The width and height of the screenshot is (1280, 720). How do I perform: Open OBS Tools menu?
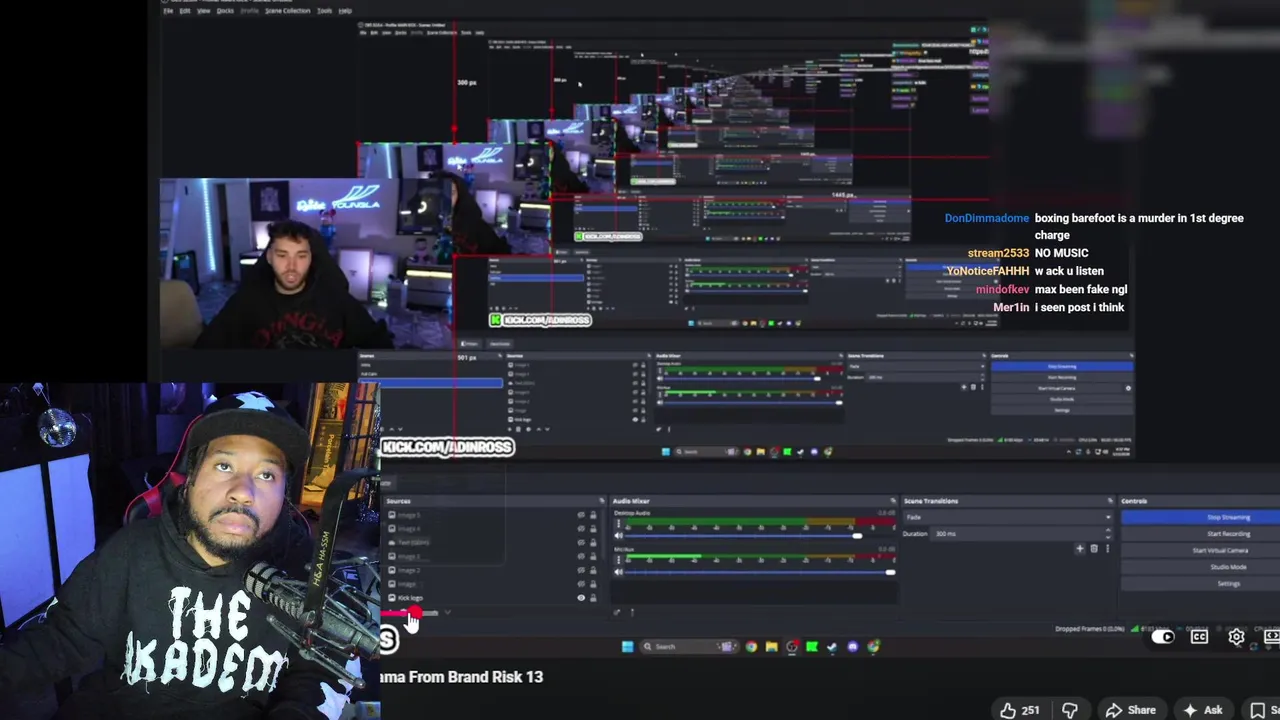(324, 10)
